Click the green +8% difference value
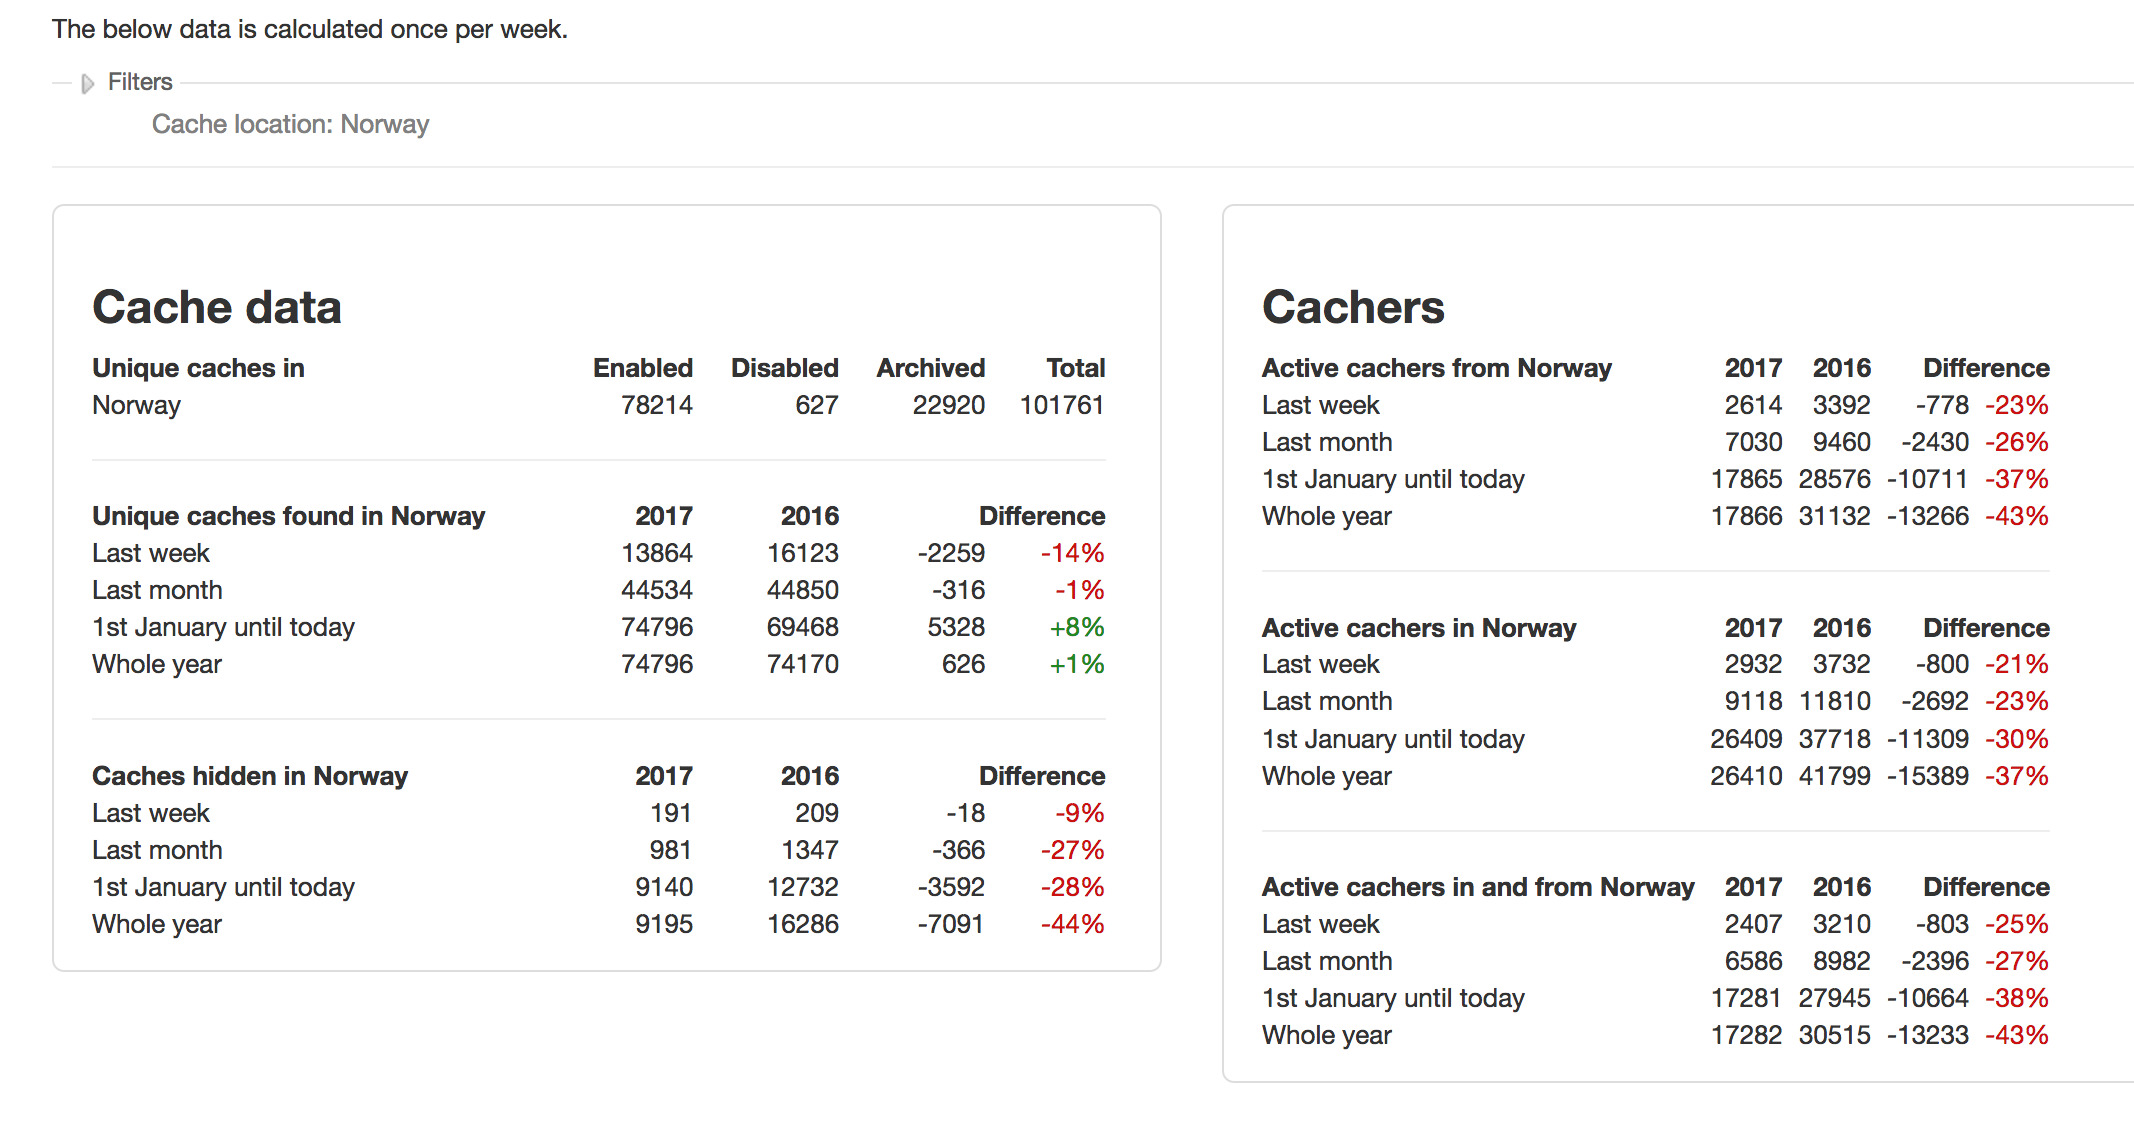Image resolution: width=2134 pixels, height=1130 pixels. pos(1076,627)
